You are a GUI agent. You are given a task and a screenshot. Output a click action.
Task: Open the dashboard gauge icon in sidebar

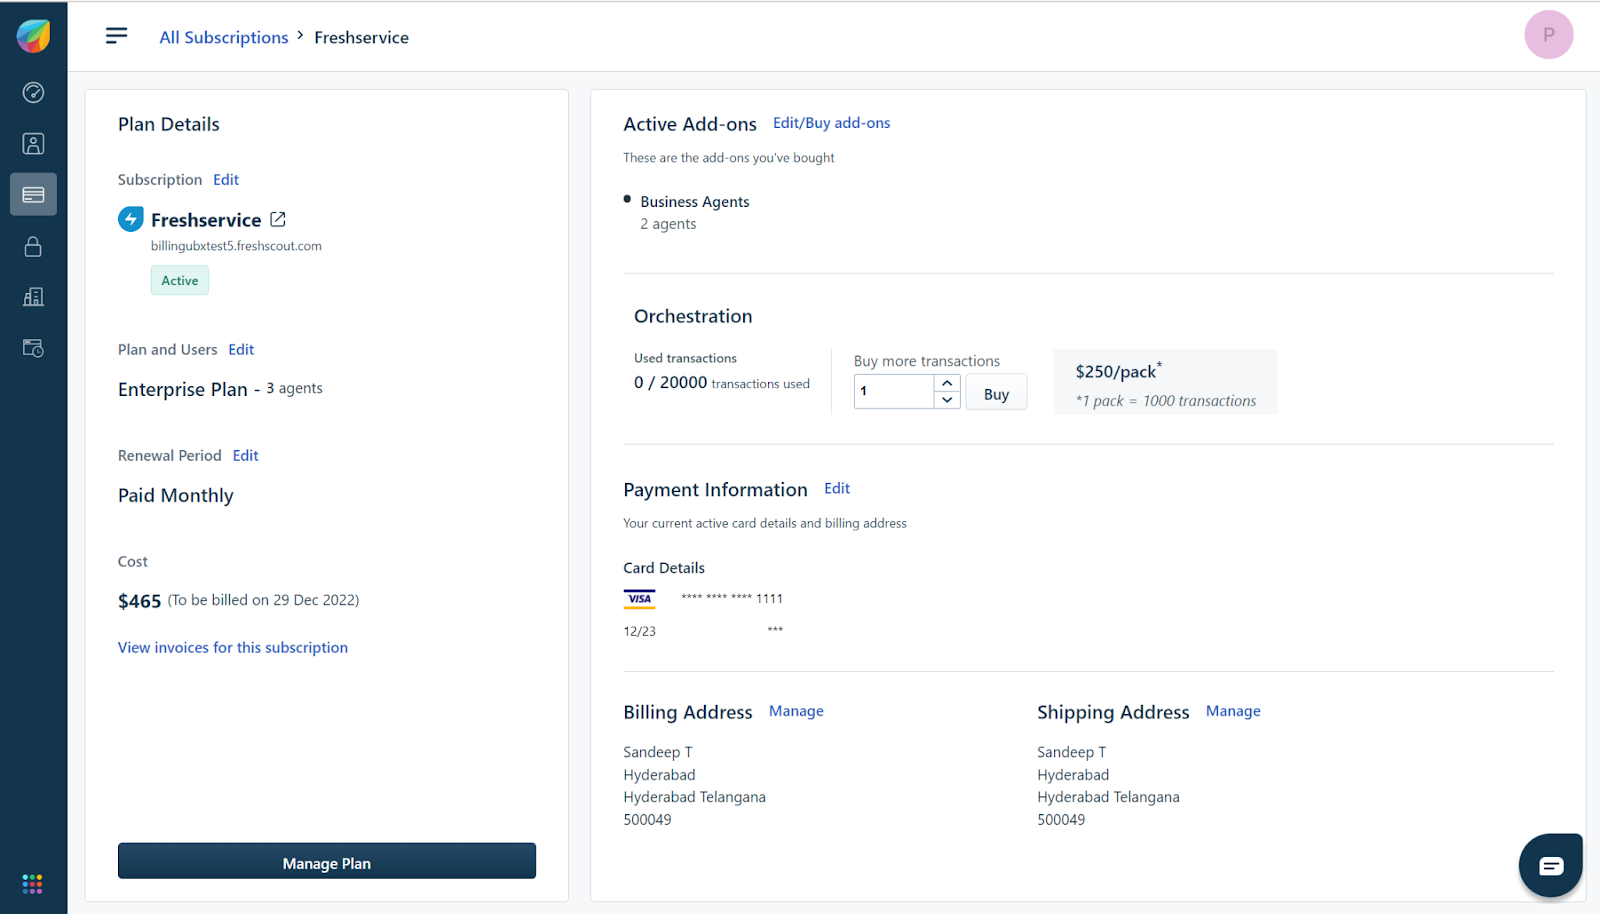click(33, 93)
